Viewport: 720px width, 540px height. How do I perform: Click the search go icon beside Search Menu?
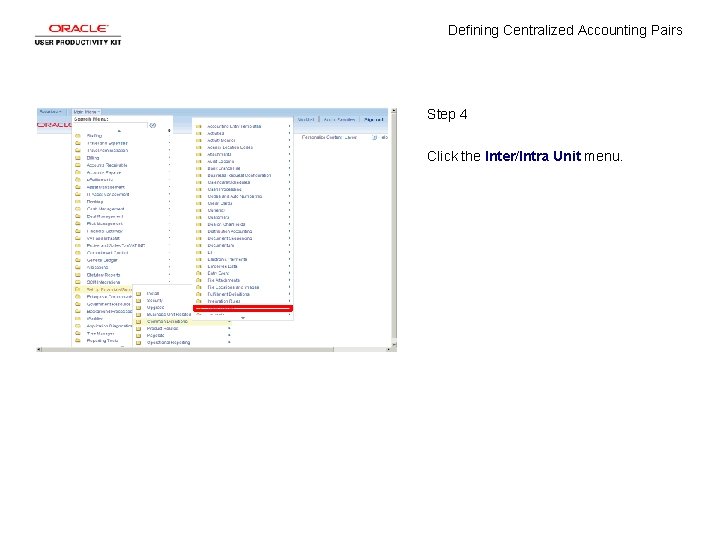(x=153, y=125)
